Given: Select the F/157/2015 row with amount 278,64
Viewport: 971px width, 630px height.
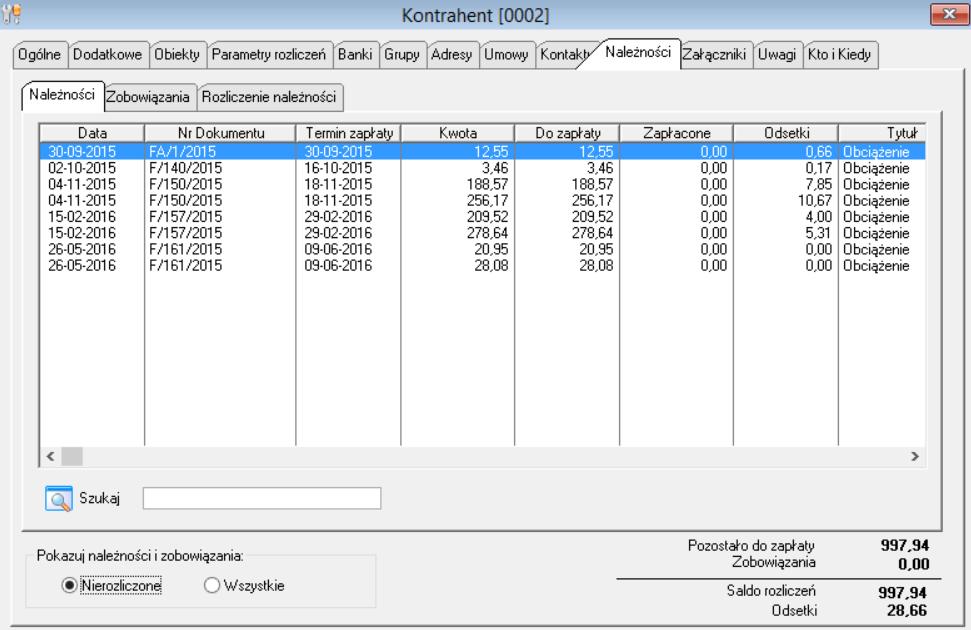Looking at the screenshot, I should pos(482,233).
